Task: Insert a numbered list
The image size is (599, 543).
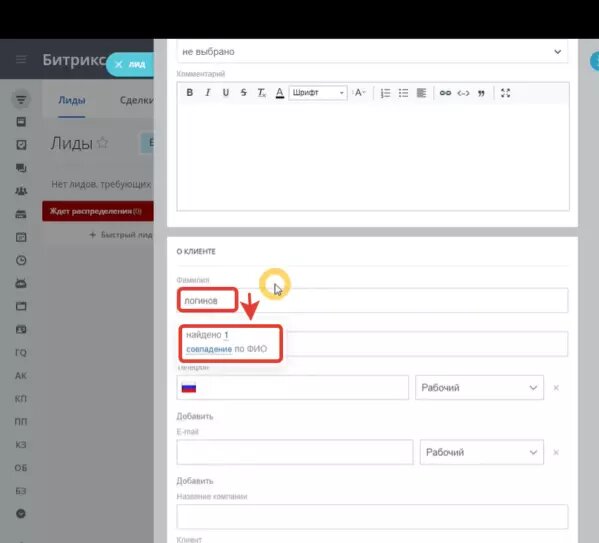Action: 385,93
